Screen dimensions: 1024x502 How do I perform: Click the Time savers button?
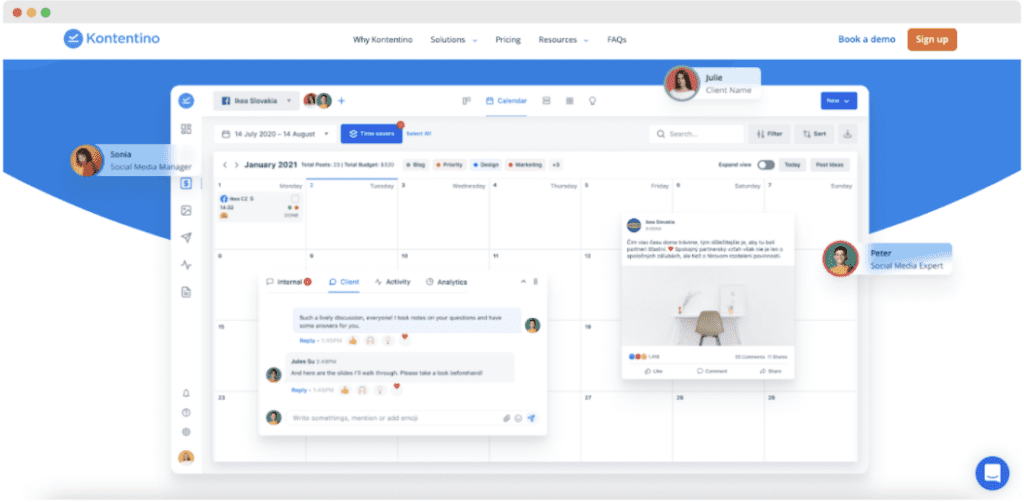click(371, 134)
